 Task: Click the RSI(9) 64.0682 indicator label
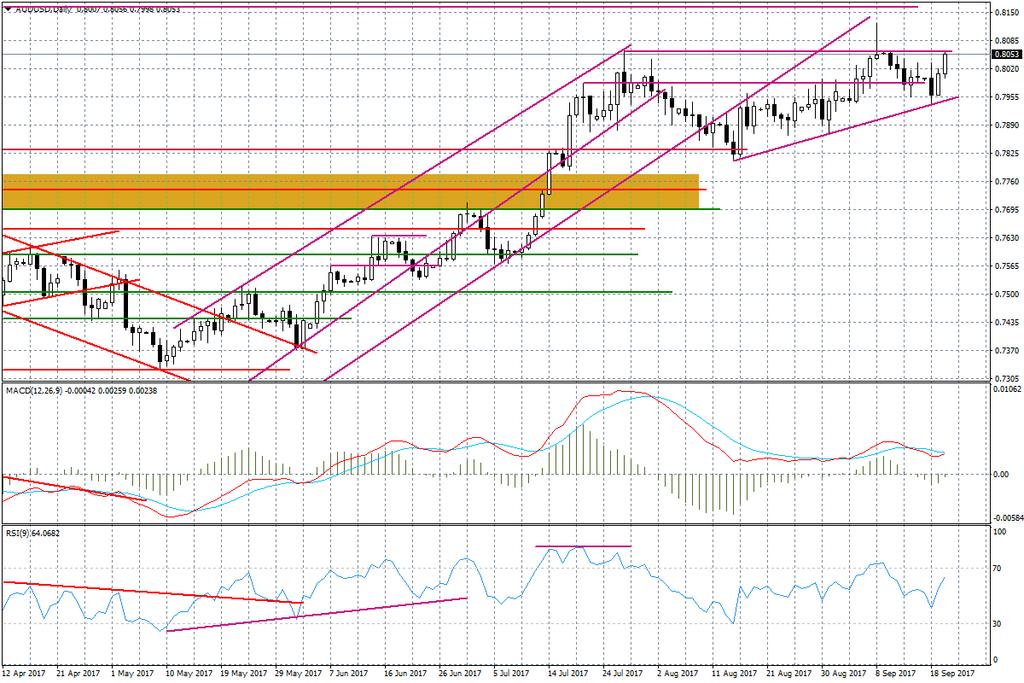click(x=33, y=533)
